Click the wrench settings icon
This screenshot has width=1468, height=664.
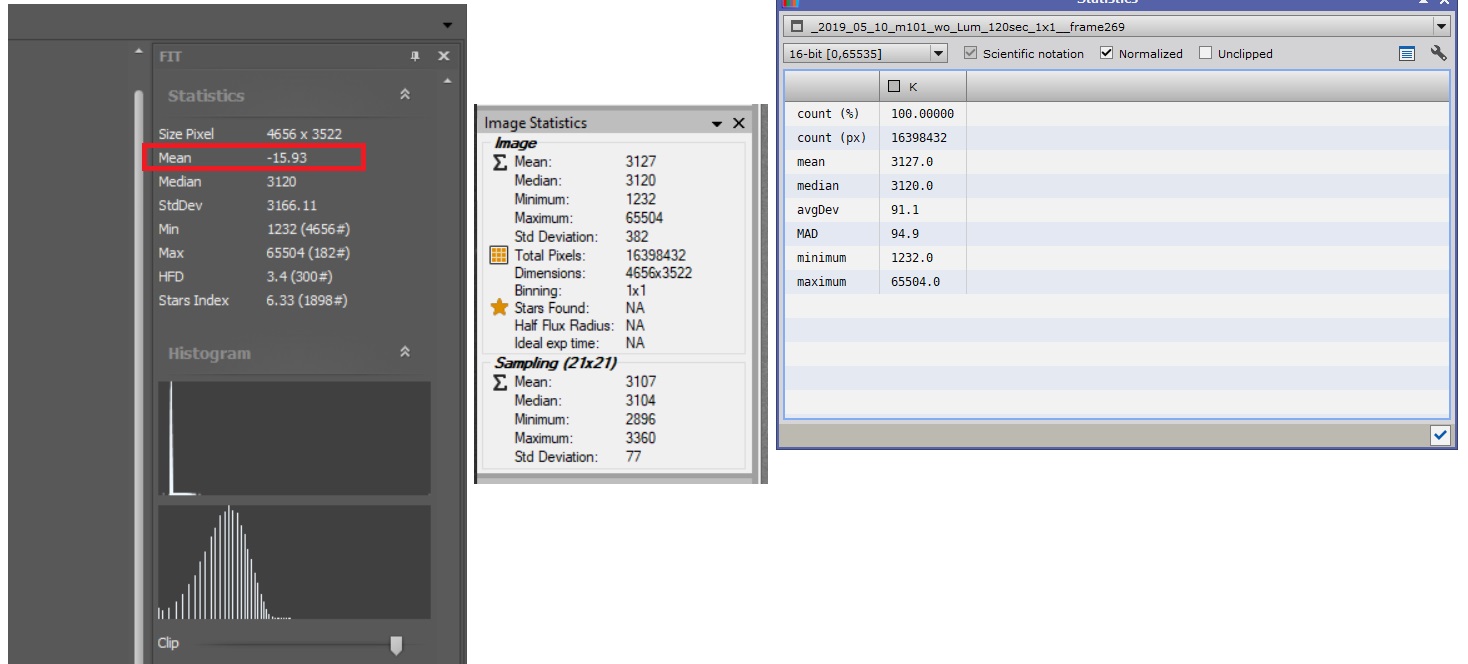[x=1439, y=54]
